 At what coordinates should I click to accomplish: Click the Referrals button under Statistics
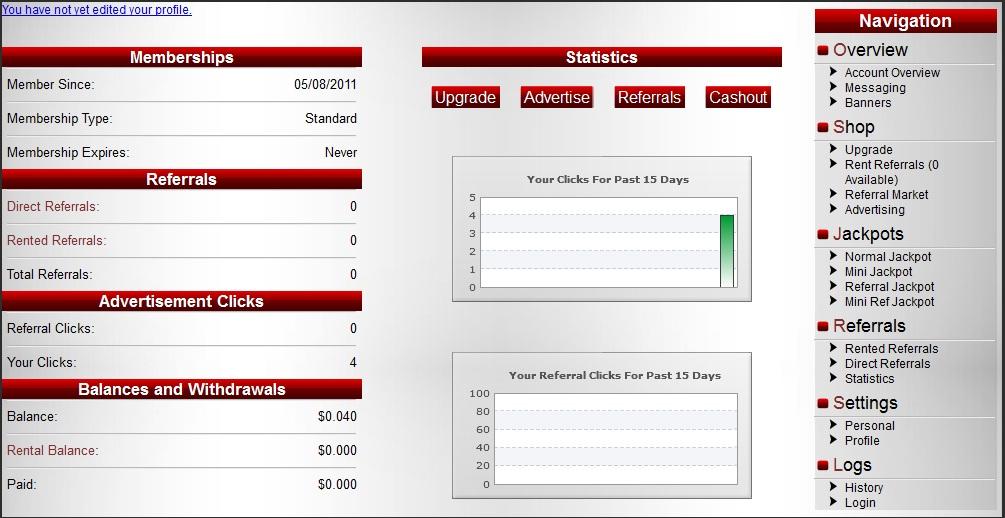pyautogui.click(x=649, y=97)
